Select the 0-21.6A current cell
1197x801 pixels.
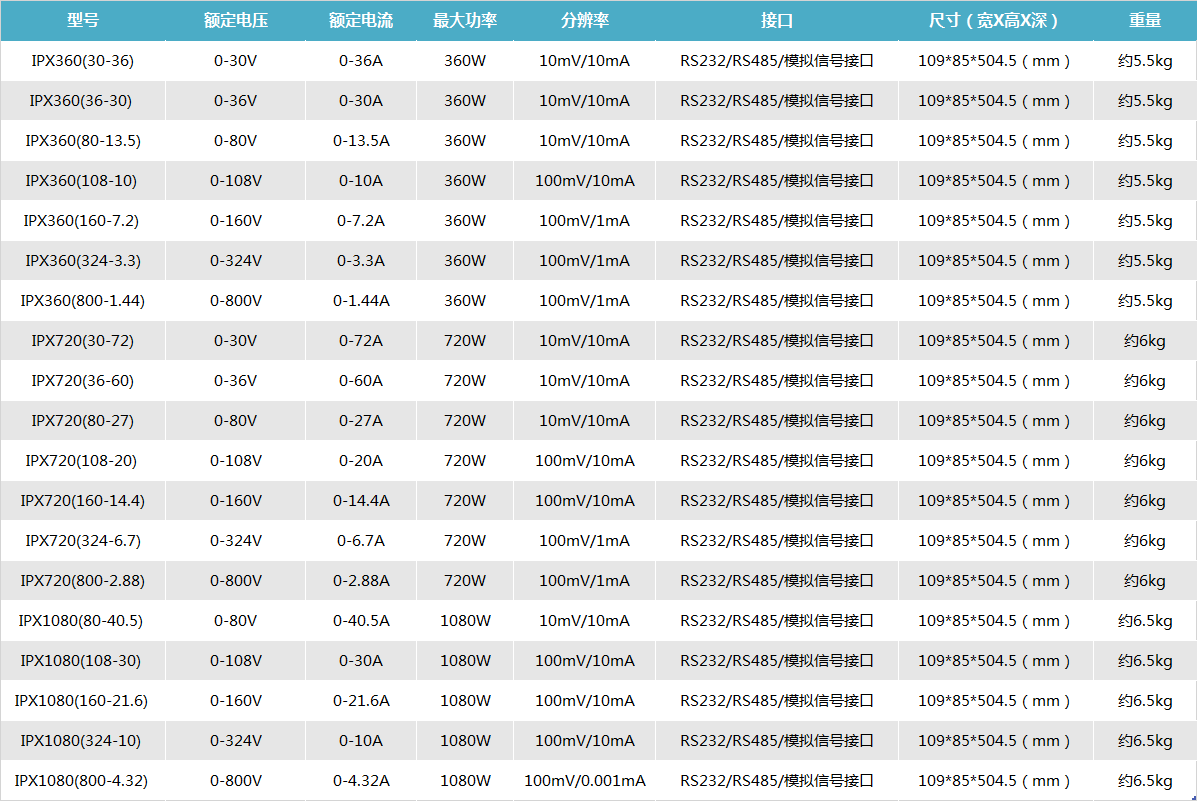coord(361,701)
